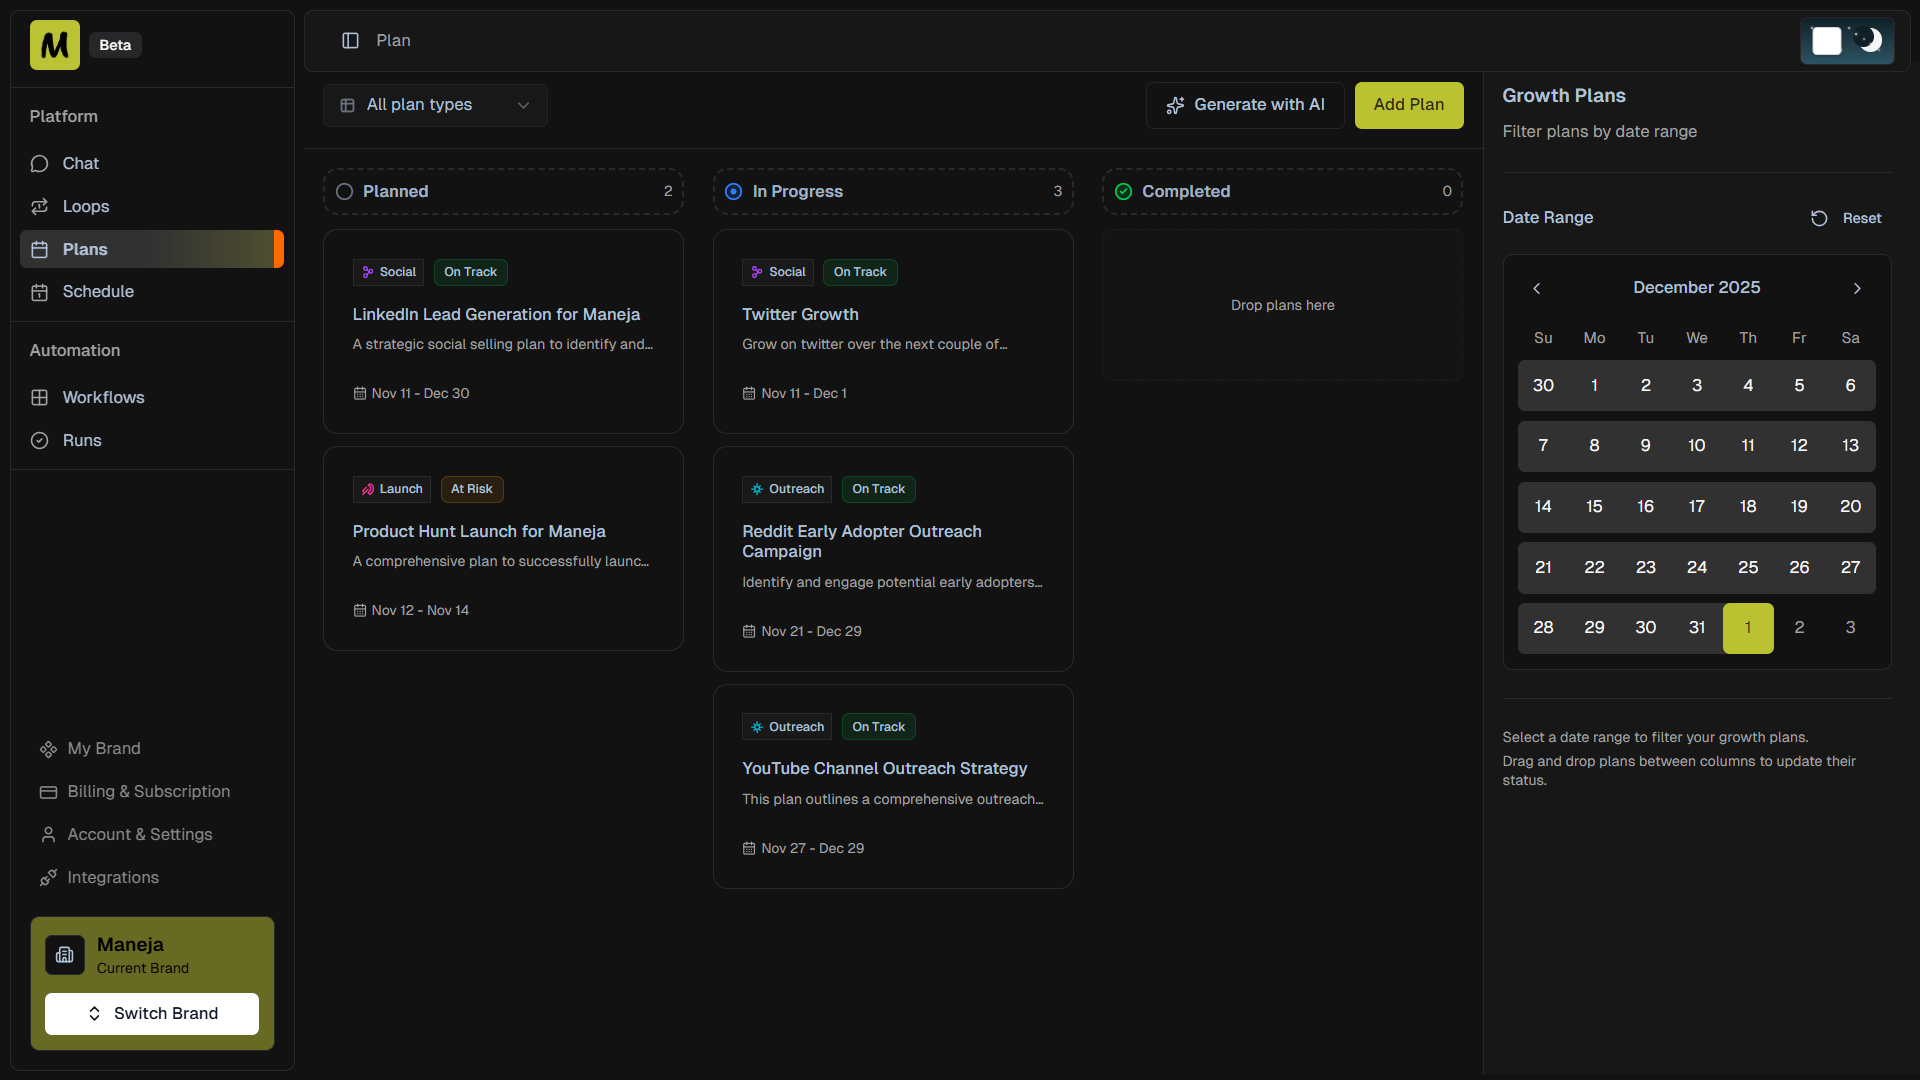The height and width of the screenshot is (1080, 1920).
Task: Open Billing & Subscription
Action: (147, 791)
